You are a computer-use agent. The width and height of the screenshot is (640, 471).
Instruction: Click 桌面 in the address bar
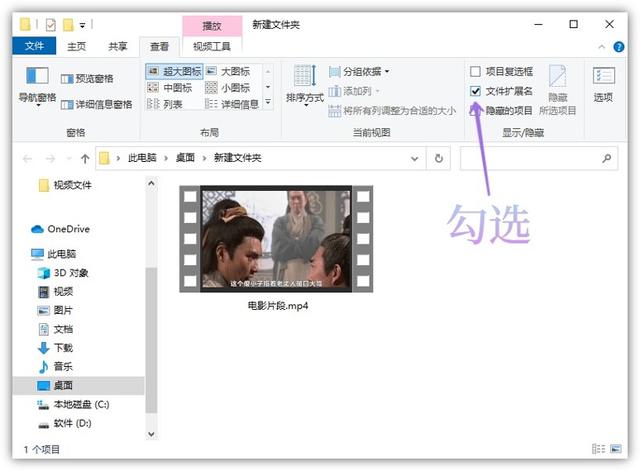(185, 158)
